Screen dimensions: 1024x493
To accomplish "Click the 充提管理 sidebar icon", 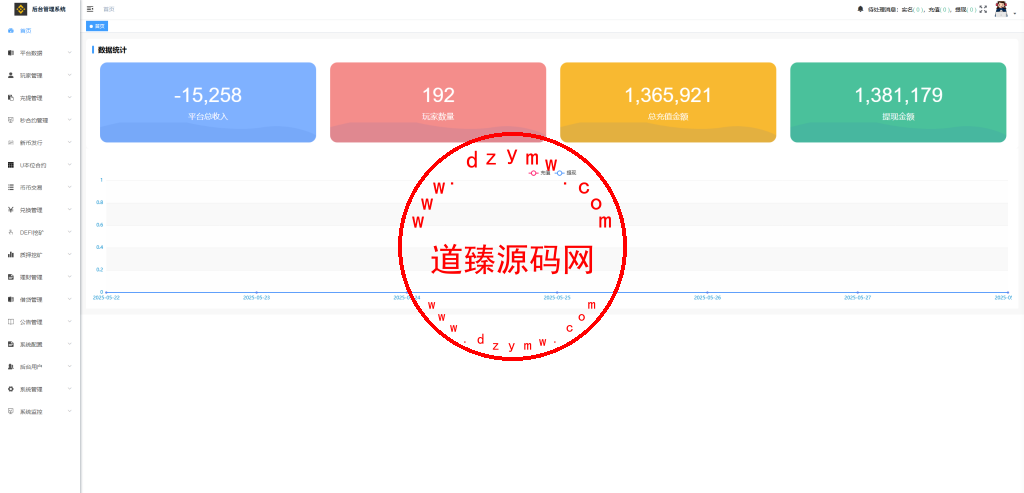I will click(10, 98).
